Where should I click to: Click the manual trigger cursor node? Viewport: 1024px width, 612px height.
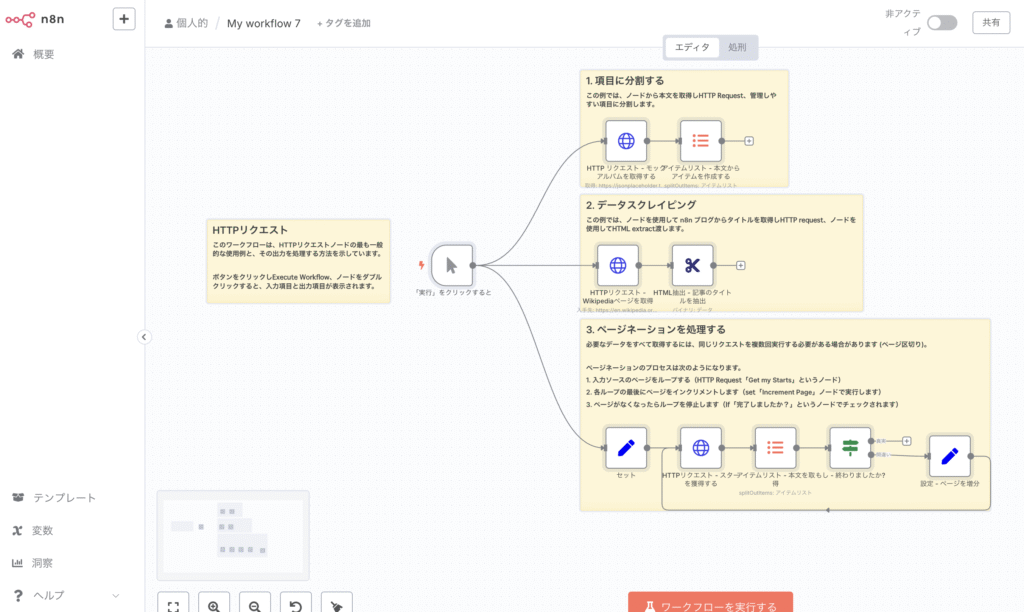click(x=452, y=265)
